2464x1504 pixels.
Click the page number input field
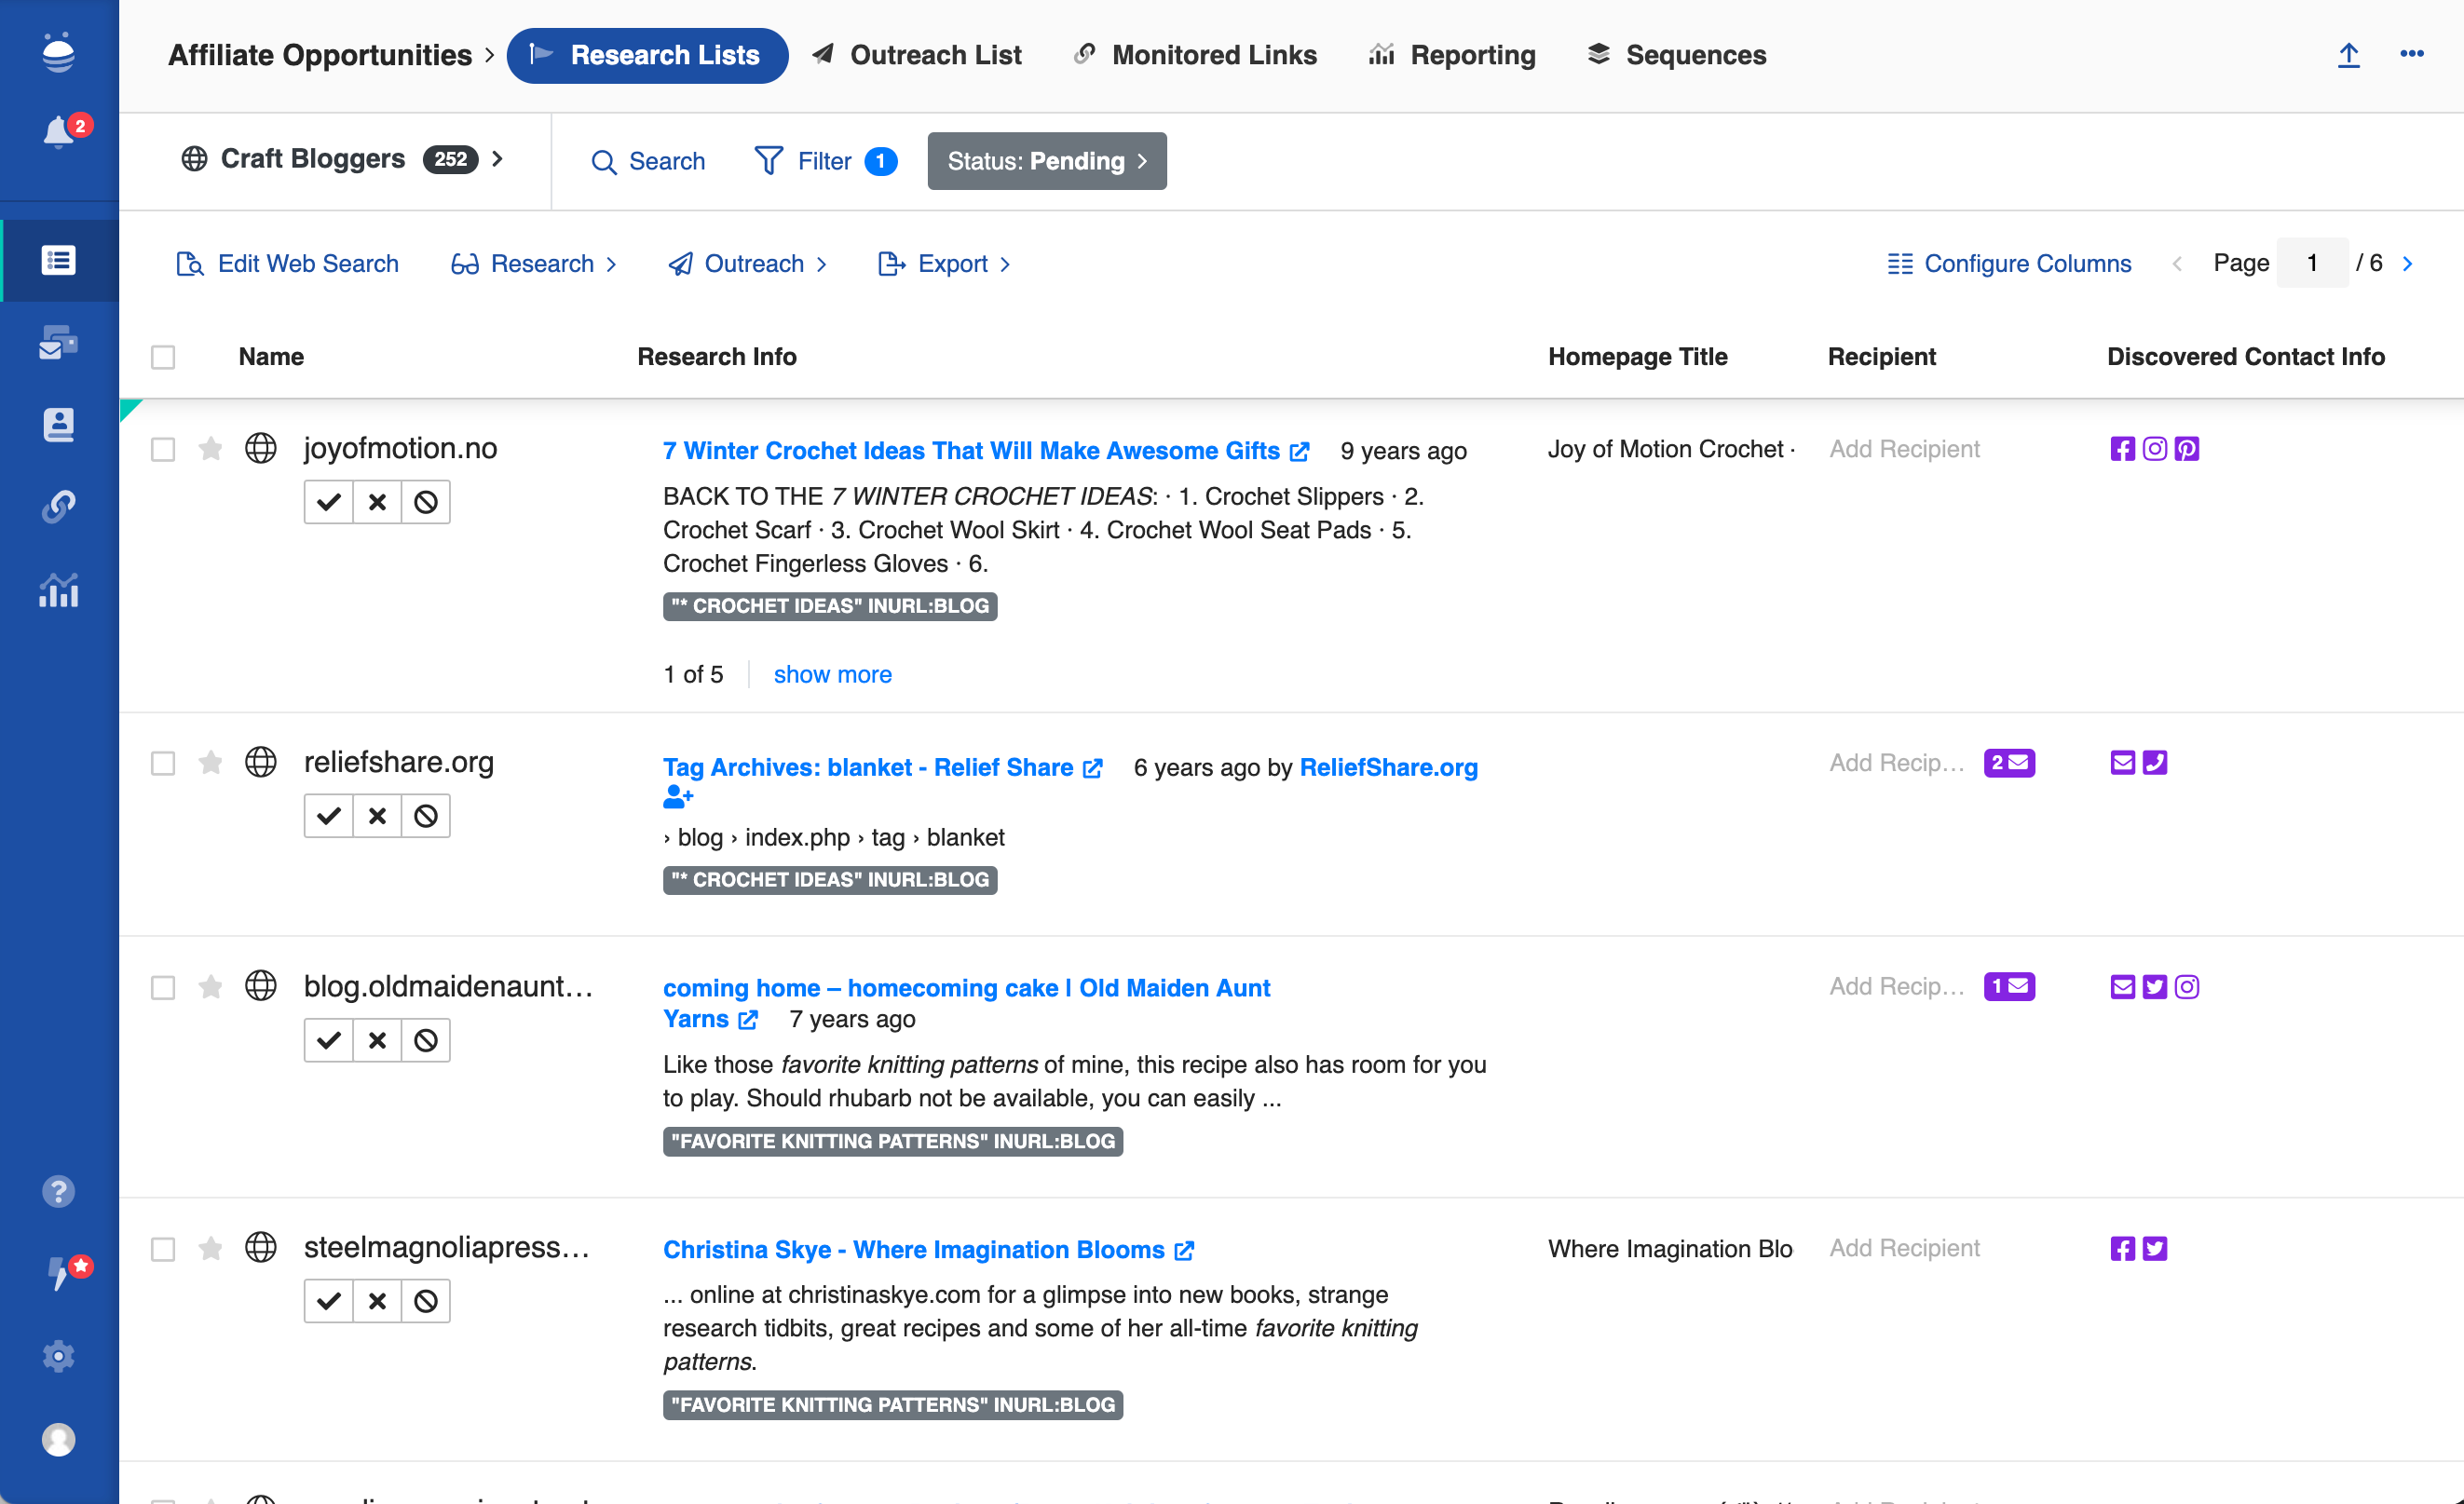pos(2311,263)
